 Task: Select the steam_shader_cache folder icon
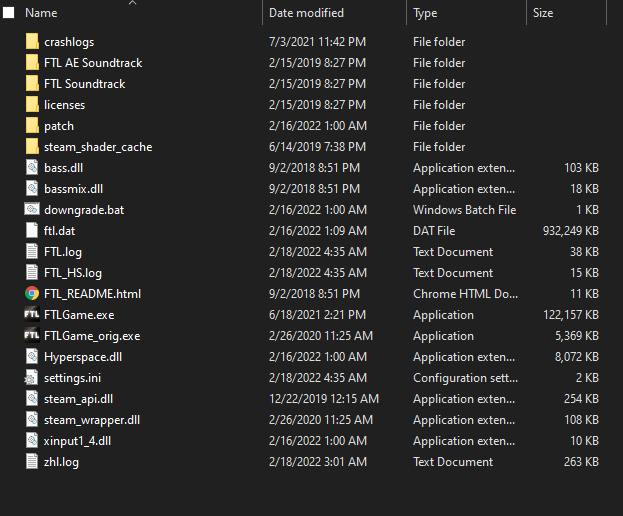pyautogui.click(x=32, y=147)
